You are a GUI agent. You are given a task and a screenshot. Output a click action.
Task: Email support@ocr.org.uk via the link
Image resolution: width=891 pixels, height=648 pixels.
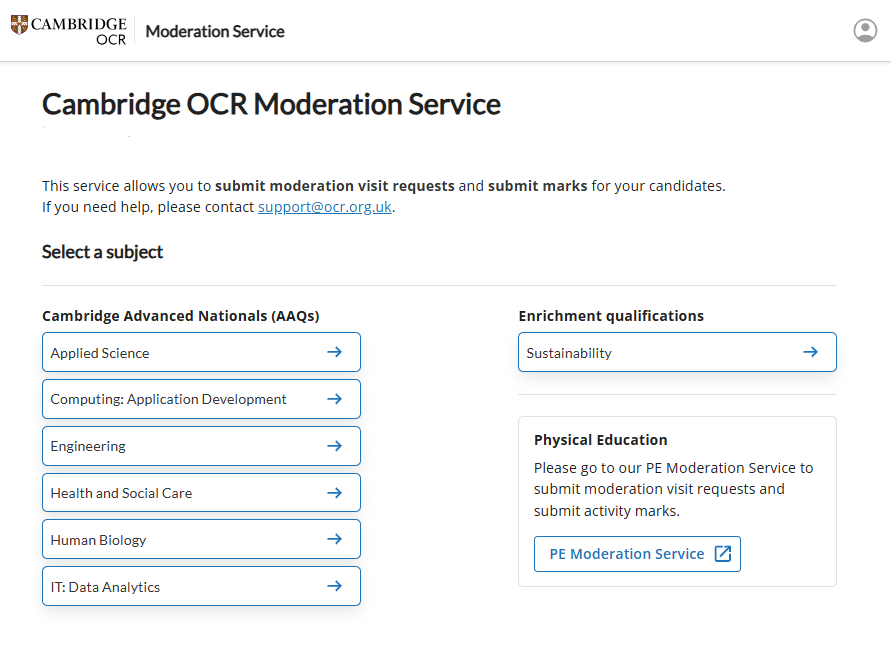[x=325, y=208]
